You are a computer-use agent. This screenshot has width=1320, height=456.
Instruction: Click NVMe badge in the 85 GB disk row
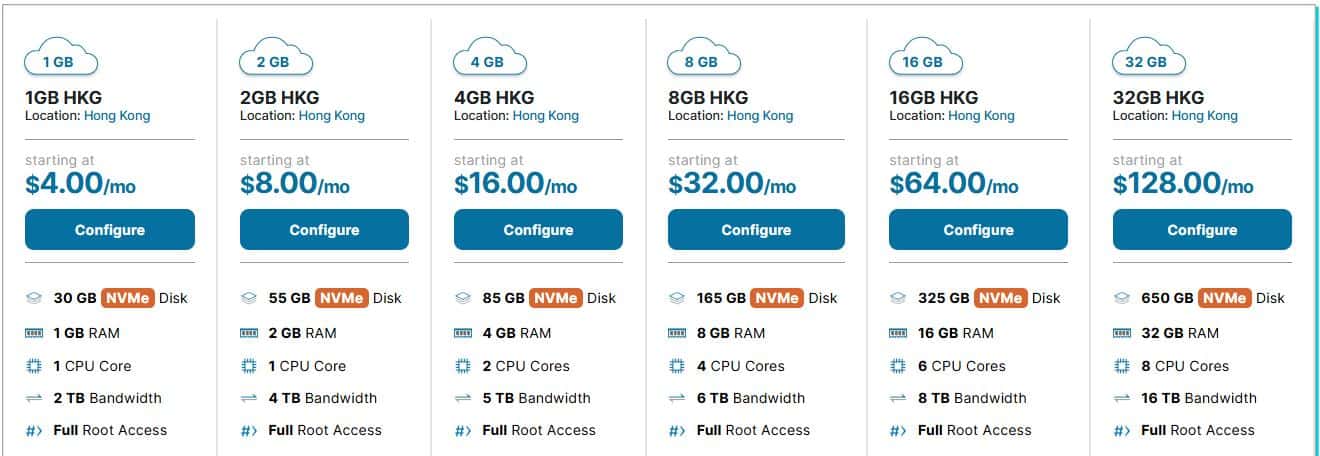click(x=555, y=298)
